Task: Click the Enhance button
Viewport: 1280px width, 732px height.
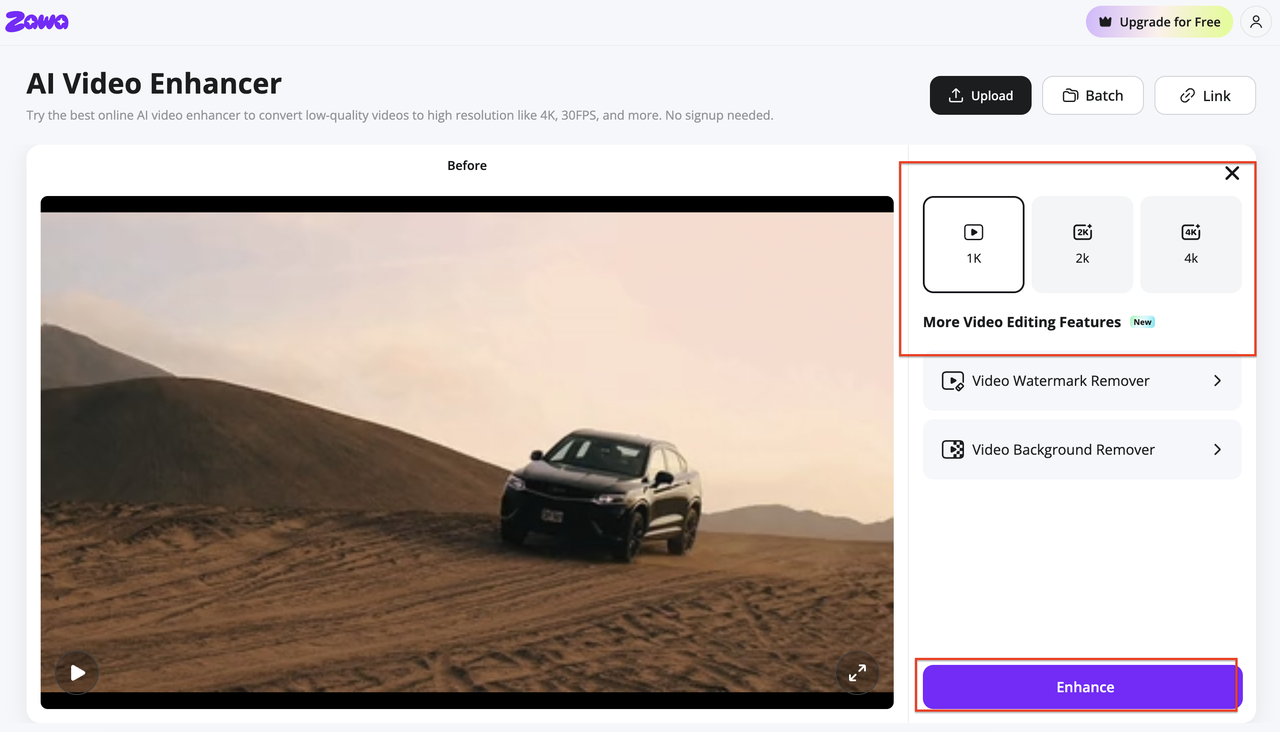Action: (x=1082, y=687)
